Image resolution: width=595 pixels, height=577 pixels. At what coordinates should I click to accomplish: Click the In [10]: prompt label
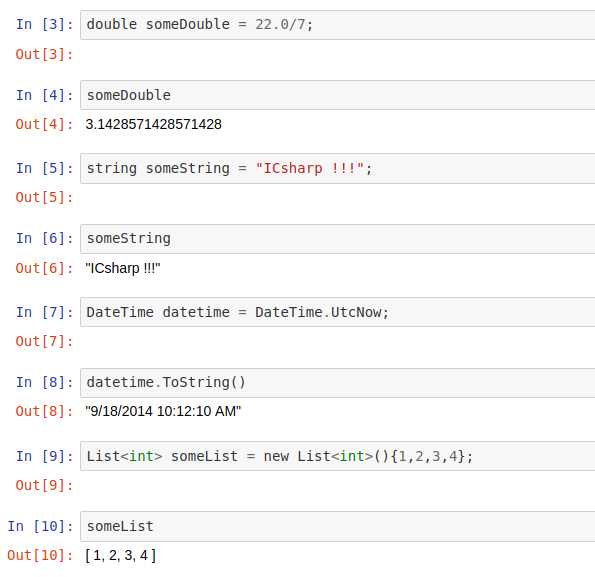[40, 526]
